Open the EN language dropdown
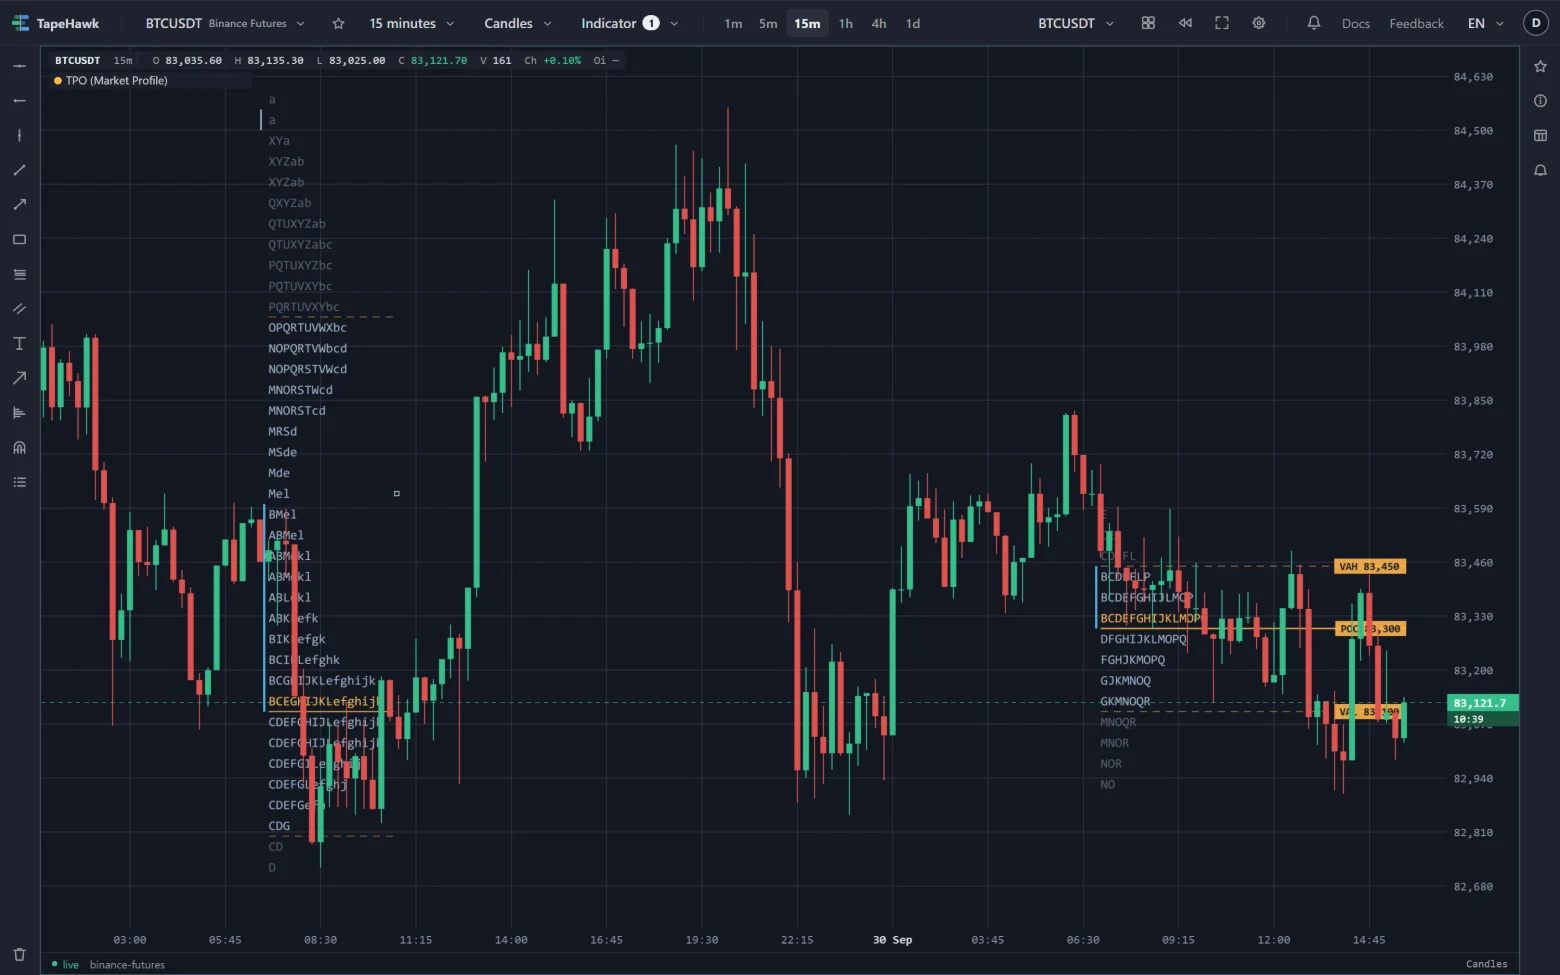This screenshot has height=975, width=1560. 1485,23
